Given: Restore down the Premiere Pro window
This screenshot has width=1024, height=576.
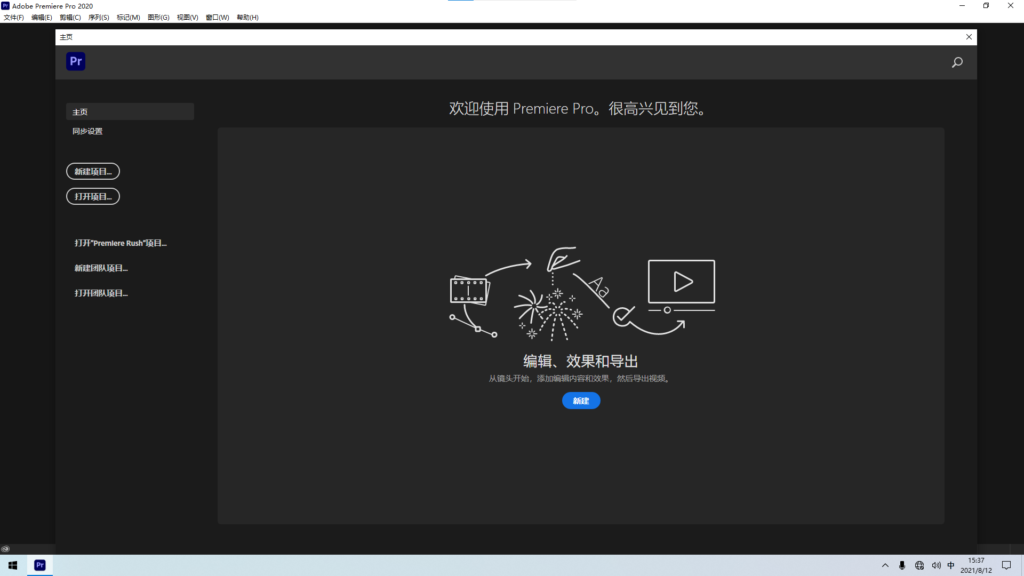Looking at the screenshot, I should (986, 6).
